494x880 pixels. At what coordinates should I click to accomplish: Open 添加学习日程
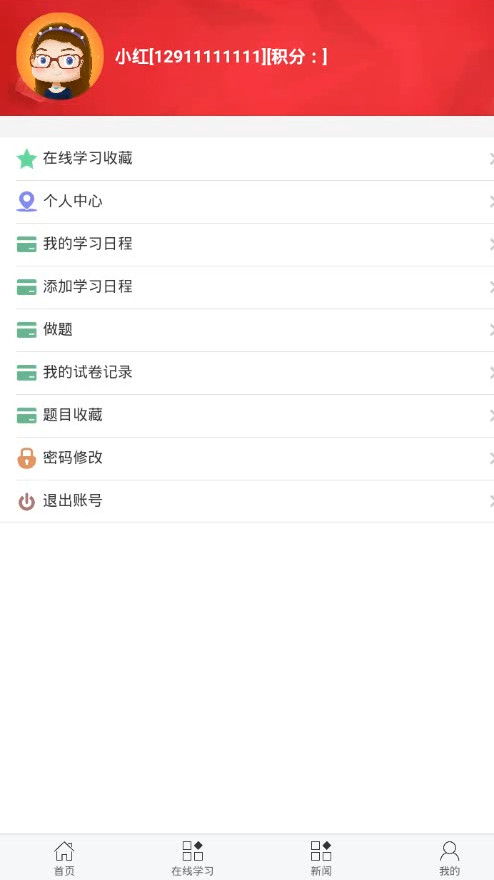pyautogui.click(x=247, y=287)
